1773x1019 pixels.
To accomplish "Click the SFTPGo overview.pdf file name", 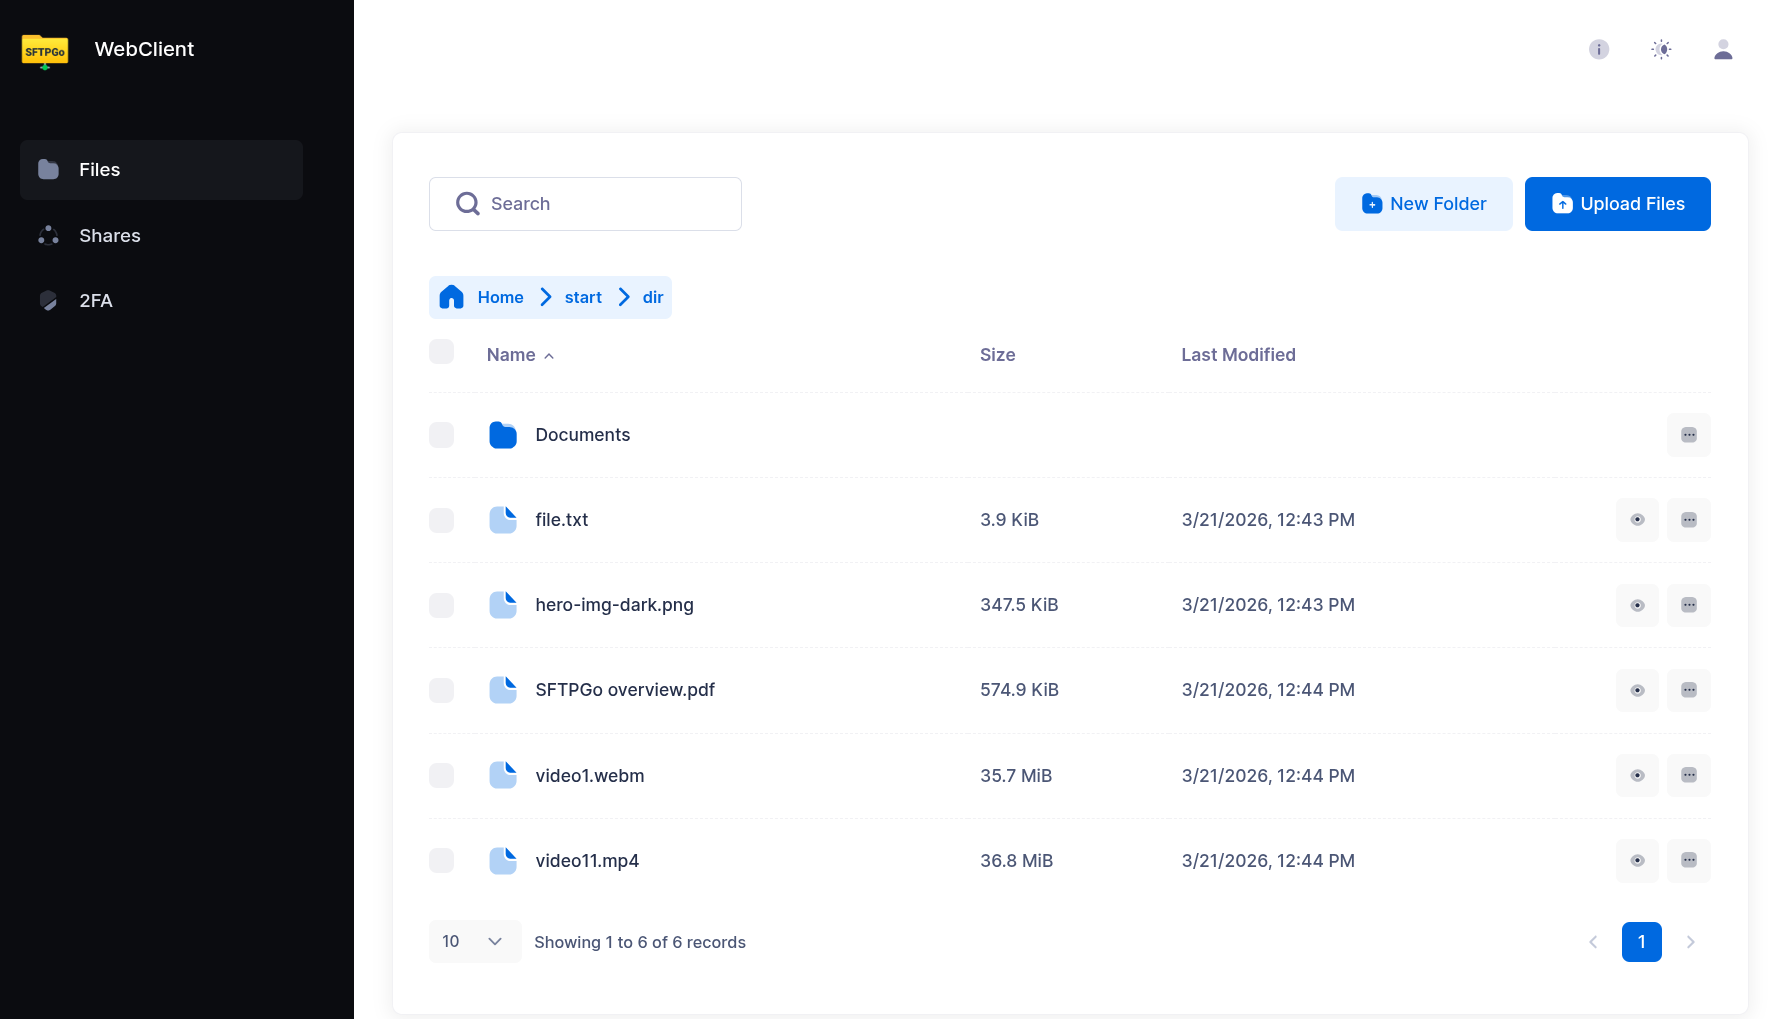I will point(625,690).
